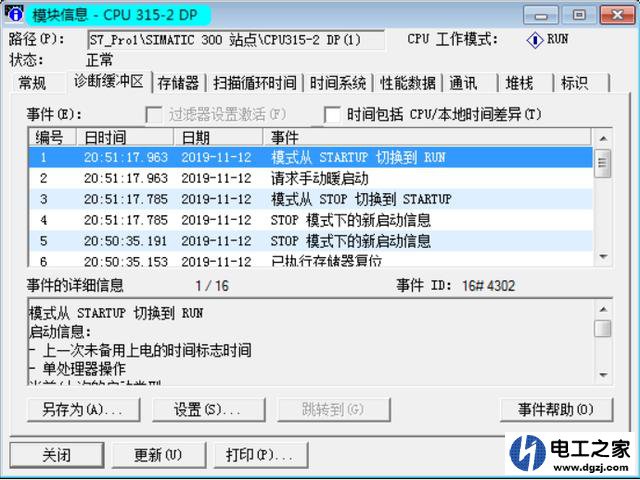Select event number 4 STOP 模式下的新启动信息

tap(311, 220)
